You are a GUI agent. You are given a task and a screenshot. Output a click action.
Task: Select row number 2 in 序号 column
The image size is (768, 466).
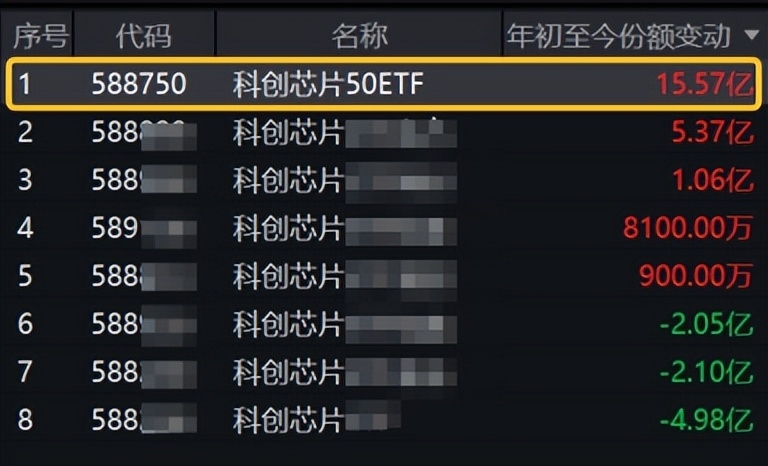tap(25, 132)
